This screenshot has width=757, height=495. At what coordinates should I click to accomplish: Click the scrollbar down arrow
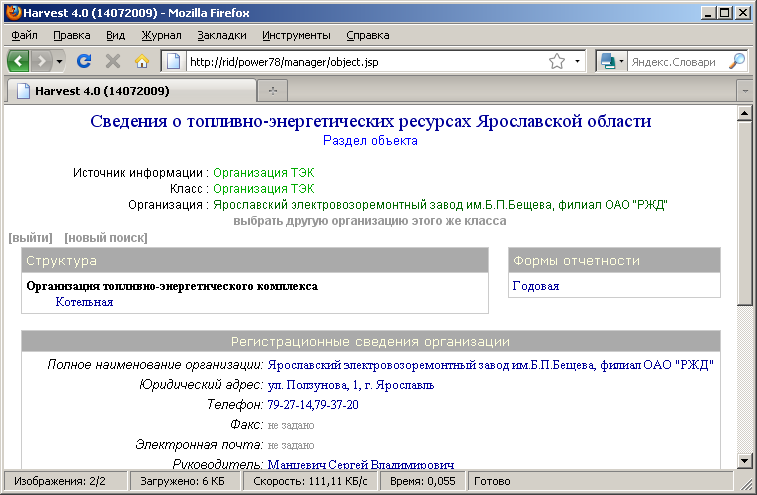(744, 461)
